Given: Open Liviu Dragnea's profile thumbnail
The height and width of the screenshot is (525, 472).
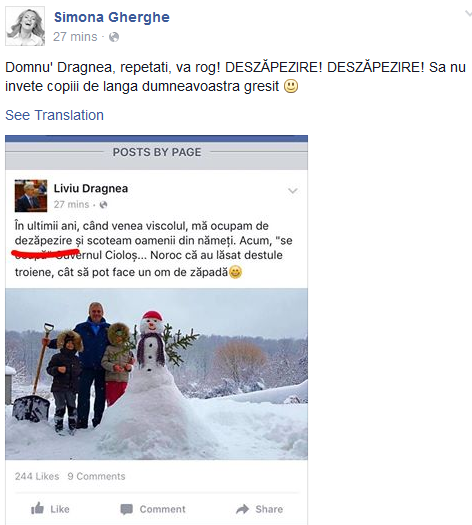Looking at the screenshot, I should coord(31,196).
